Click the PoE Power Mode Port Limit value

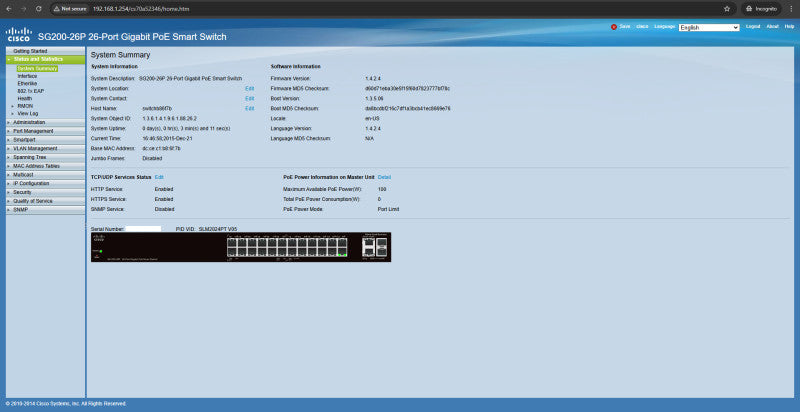[388, 209]
